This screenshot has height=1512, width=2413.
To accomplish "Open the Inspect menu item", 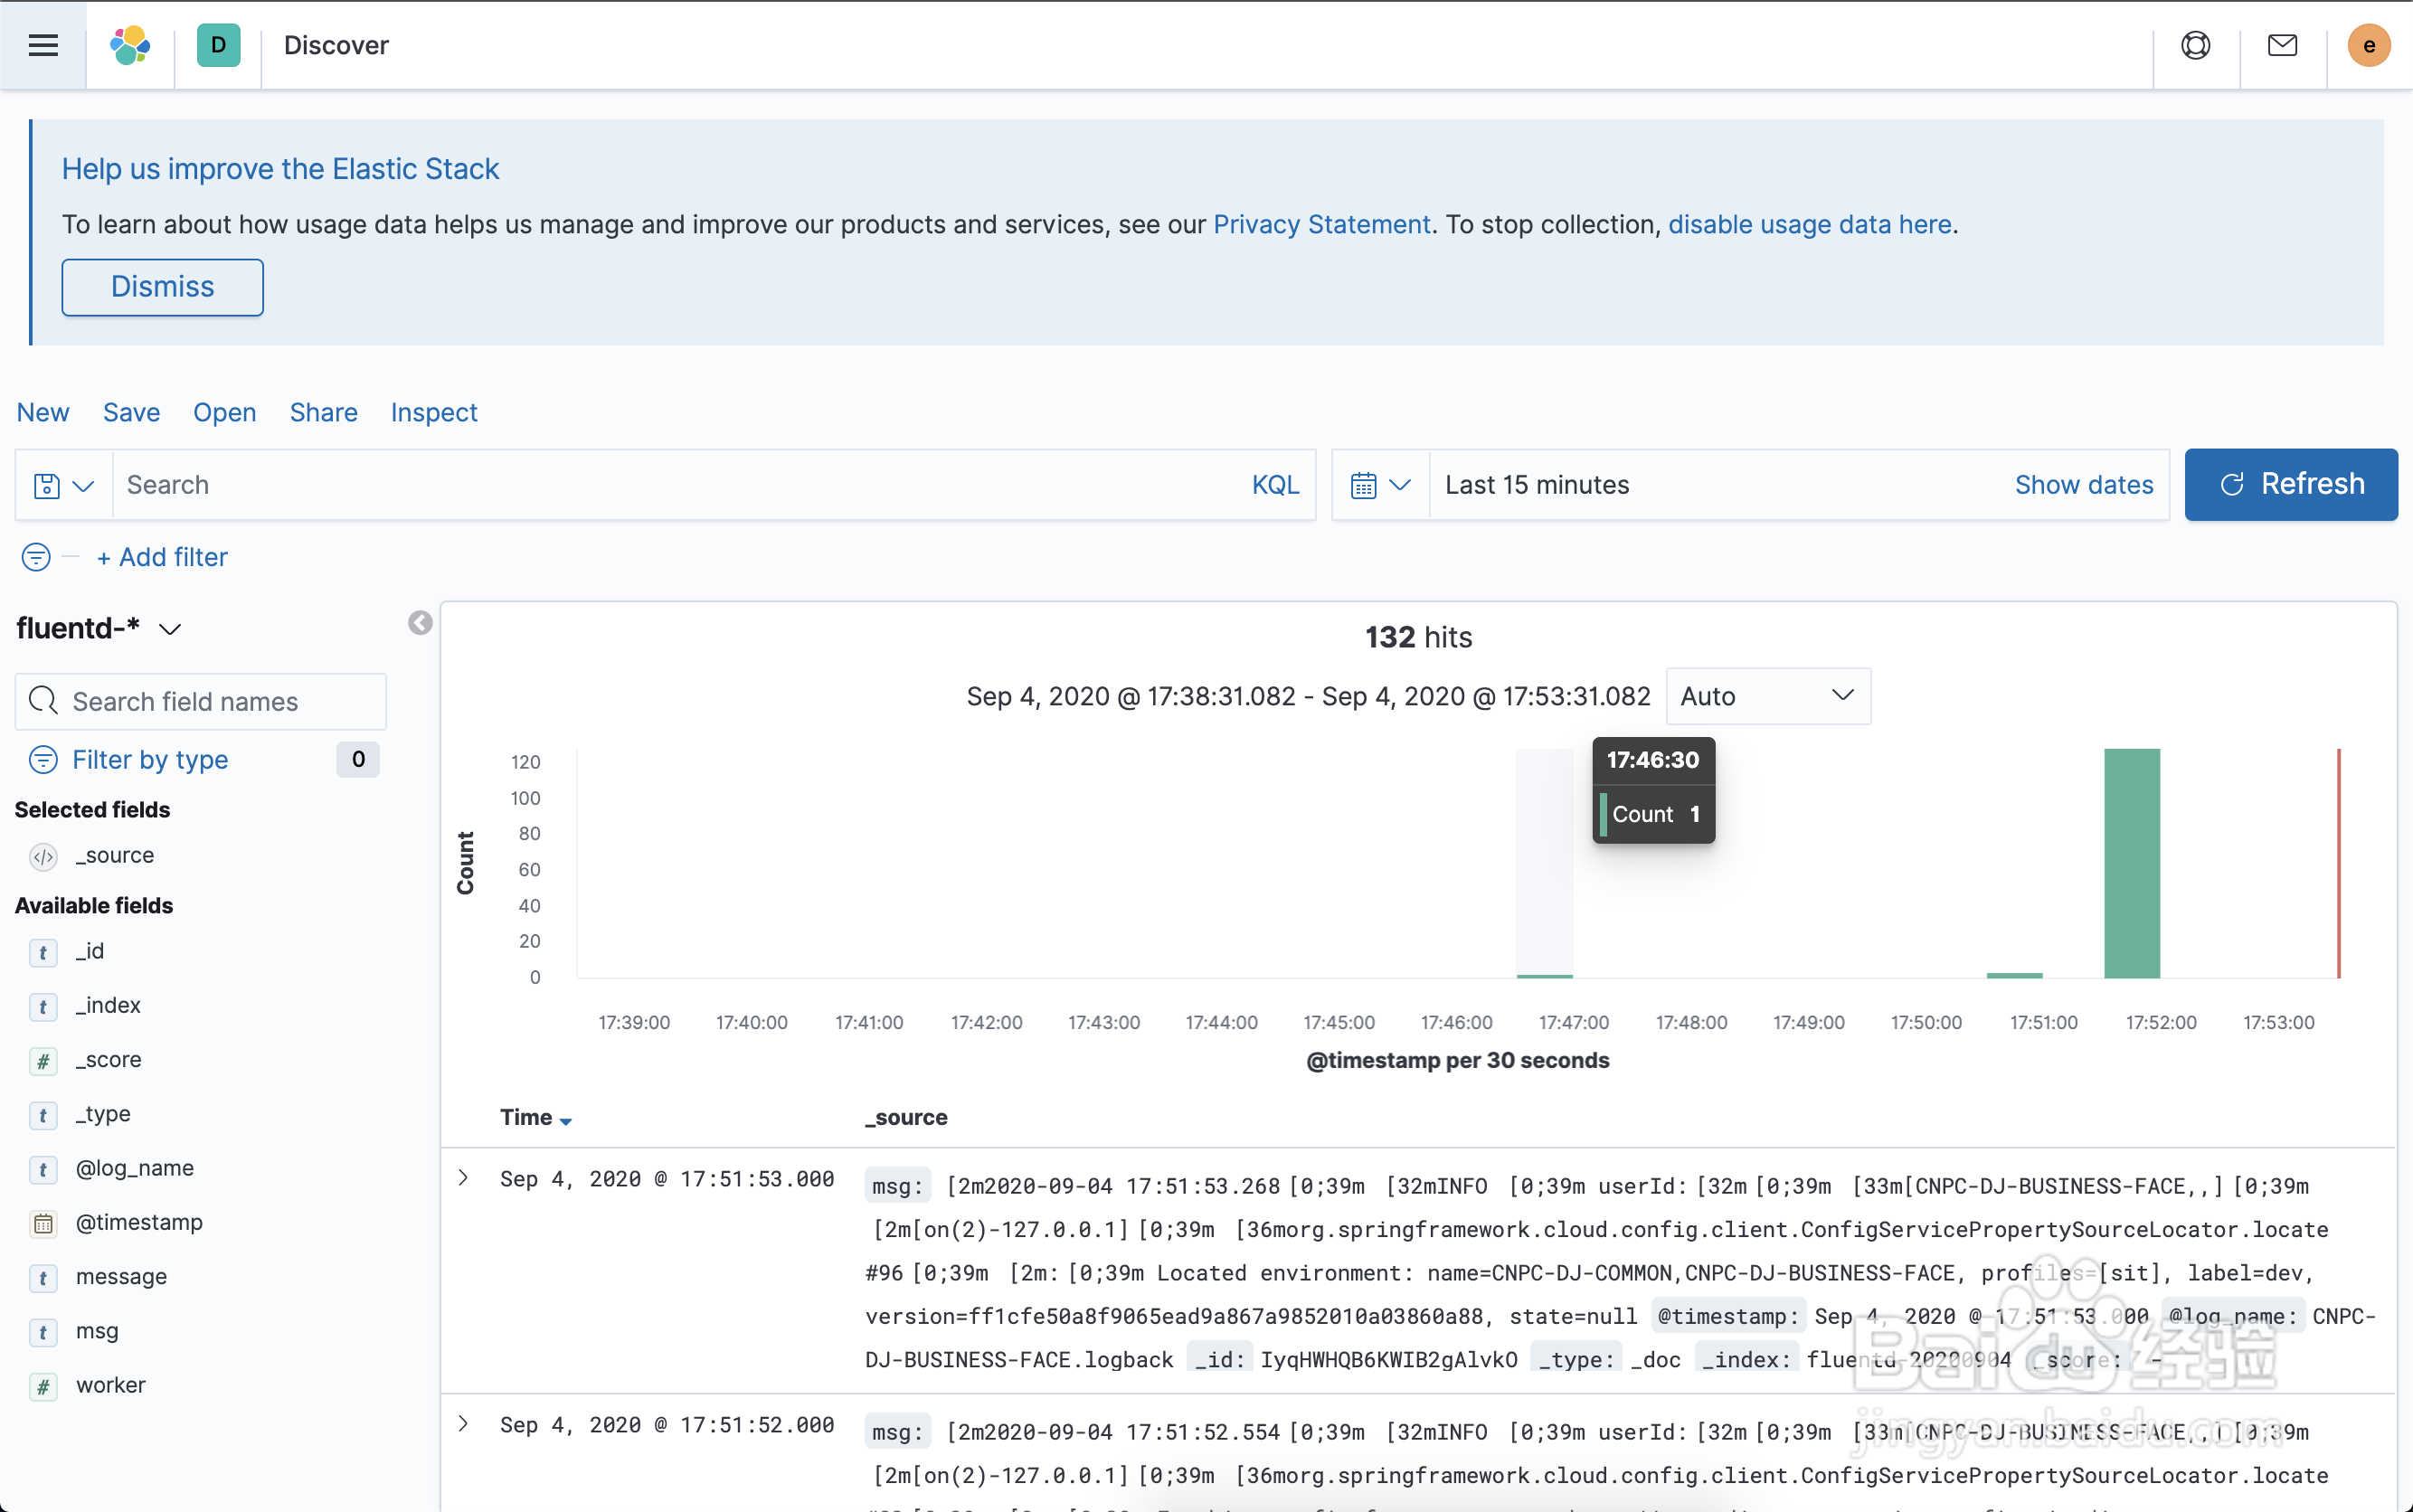I will pyautogui.click(x=433, y=412).
